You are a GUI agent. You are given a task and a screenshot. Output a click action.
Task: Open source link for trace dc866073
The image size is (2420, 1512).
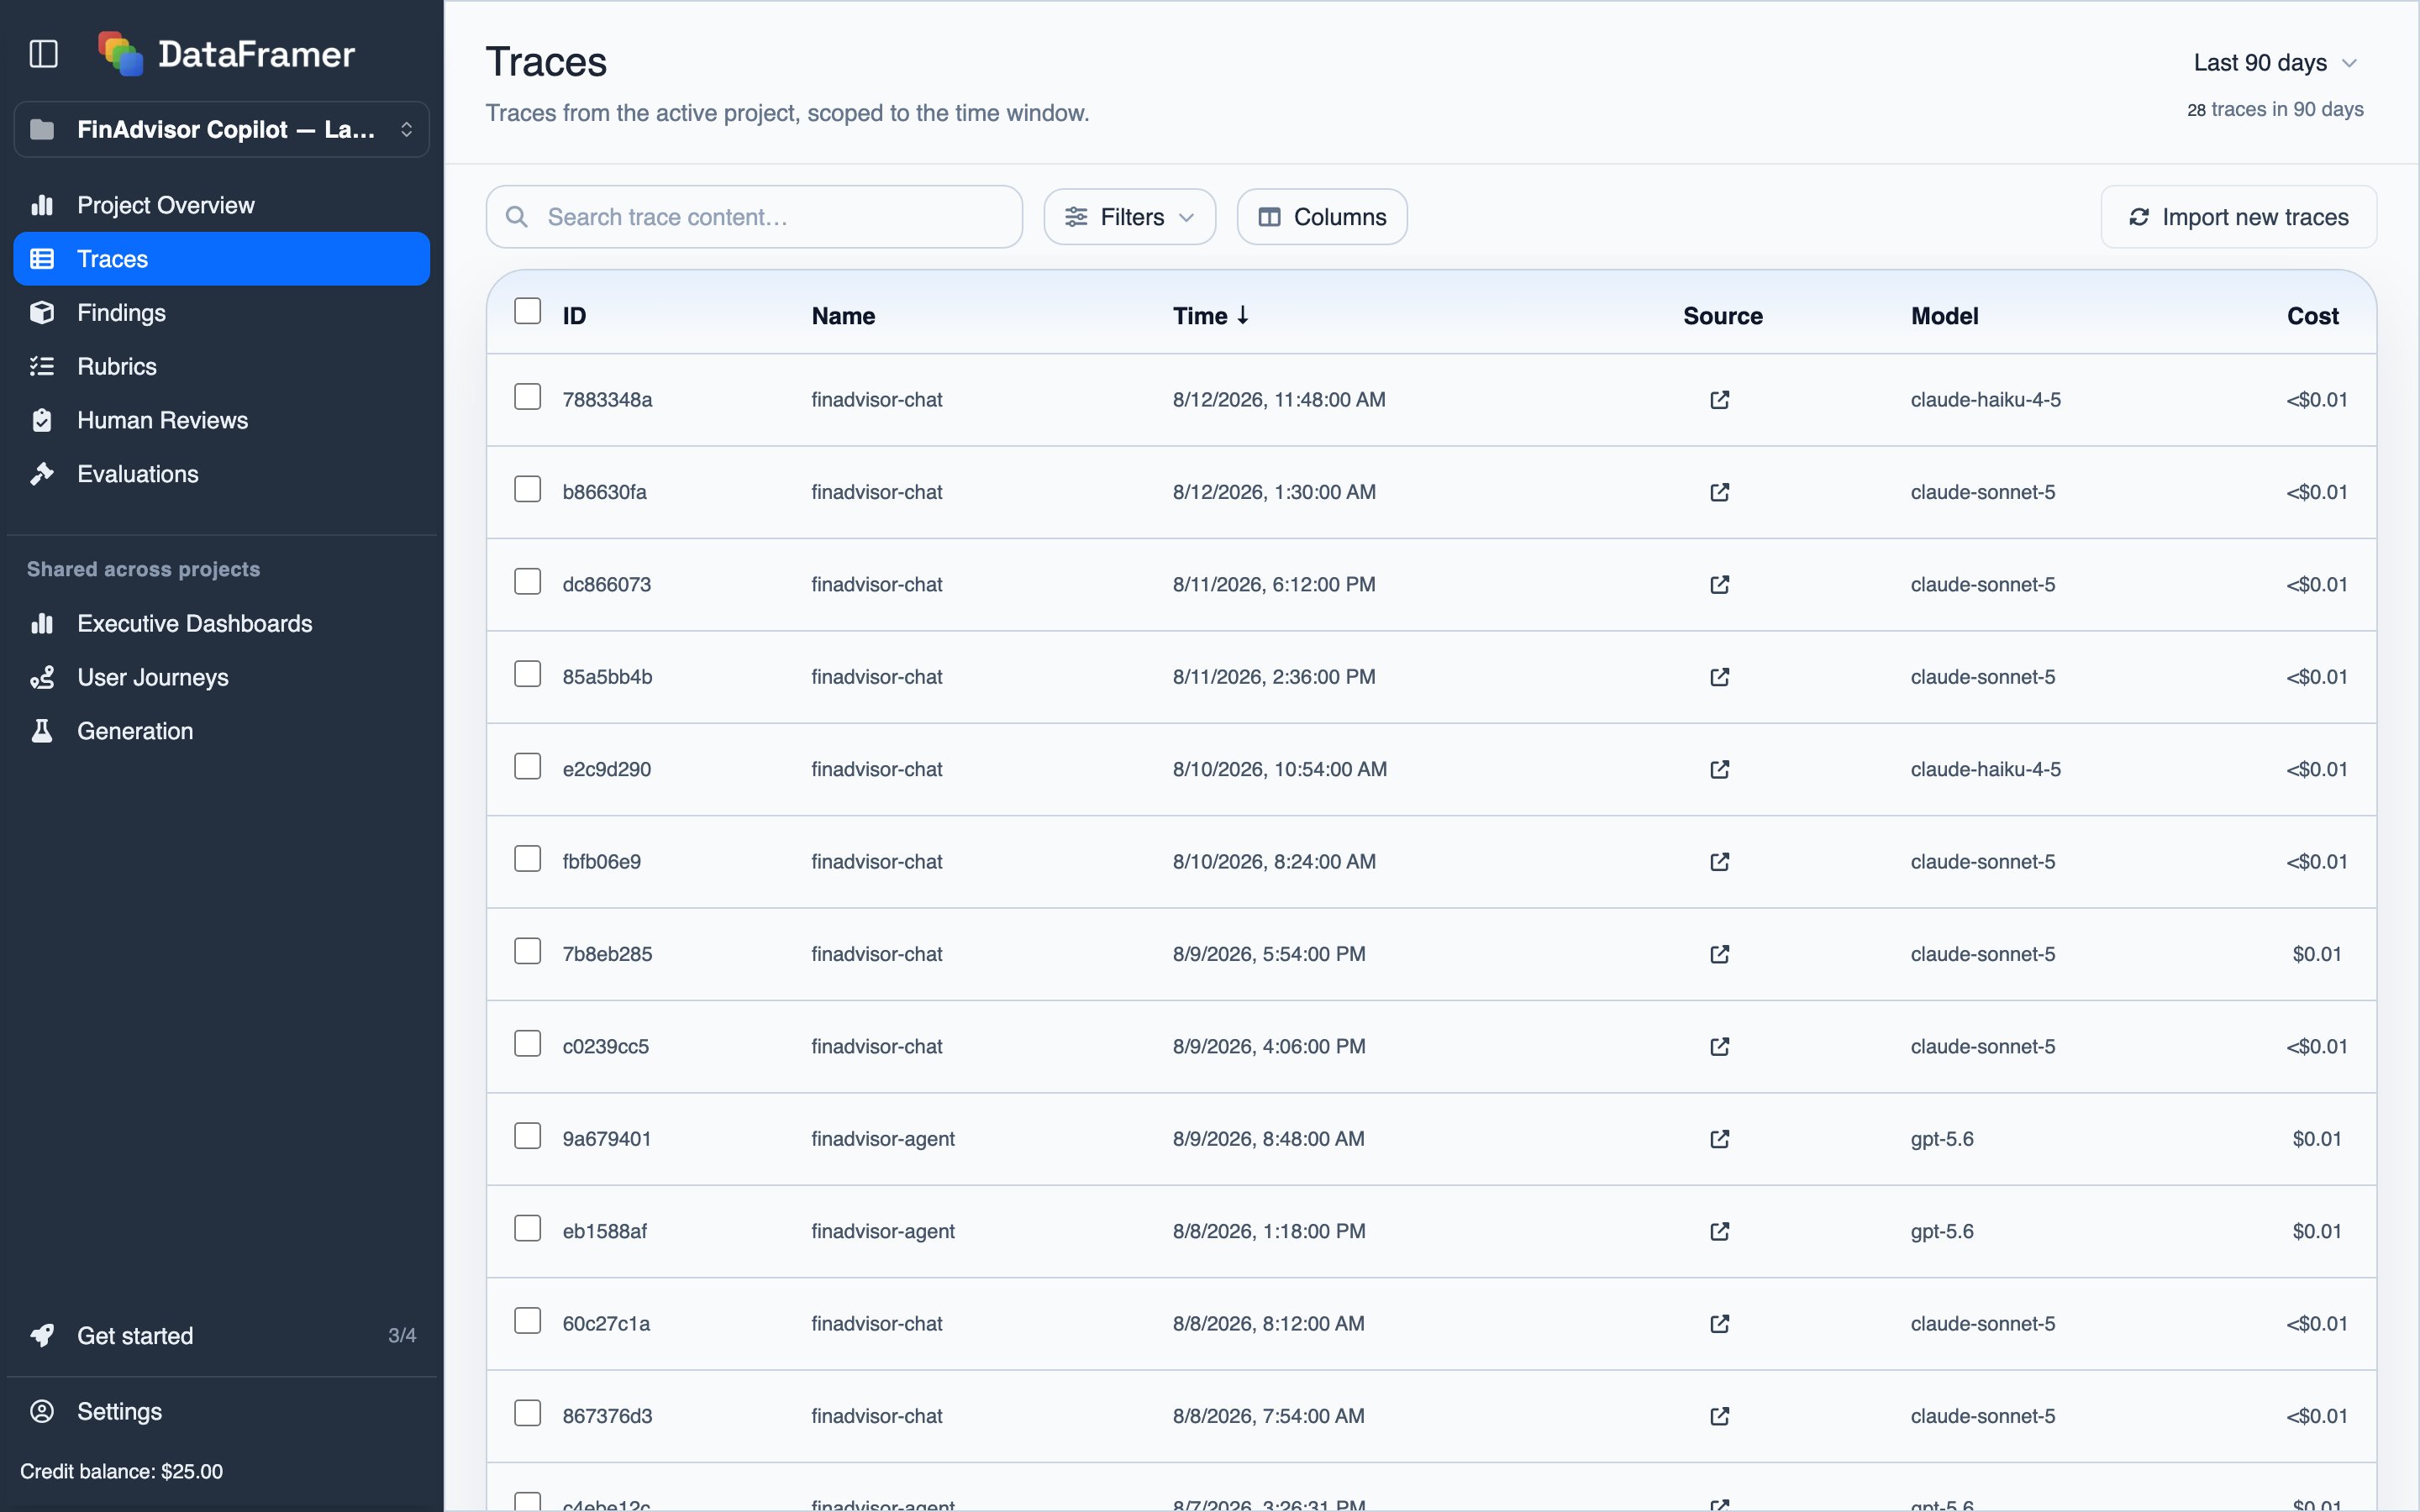click(1719, 584)
